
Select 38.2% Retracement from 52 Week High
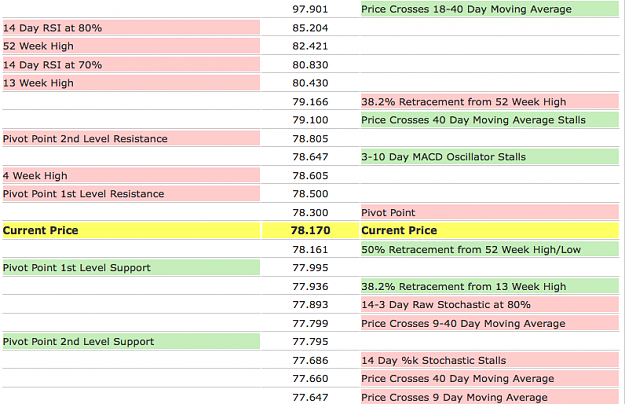[464, 102]
